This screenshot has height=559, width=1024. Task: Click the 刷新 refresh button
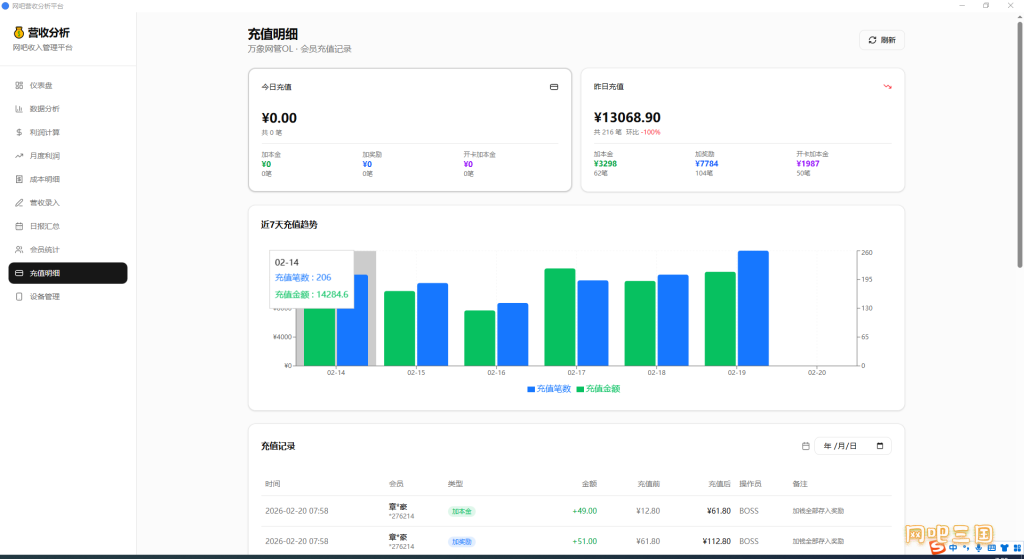click(882, 40)
